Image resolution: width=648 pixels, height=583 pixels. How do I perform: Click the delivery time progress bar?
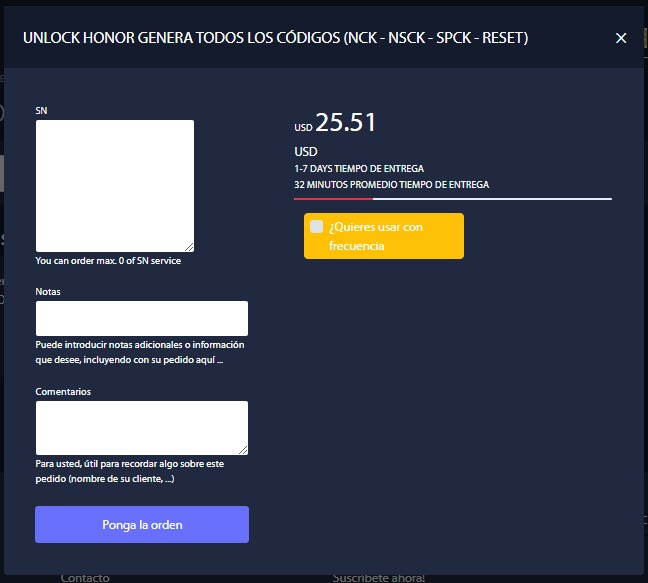click(x=453, y=199)
